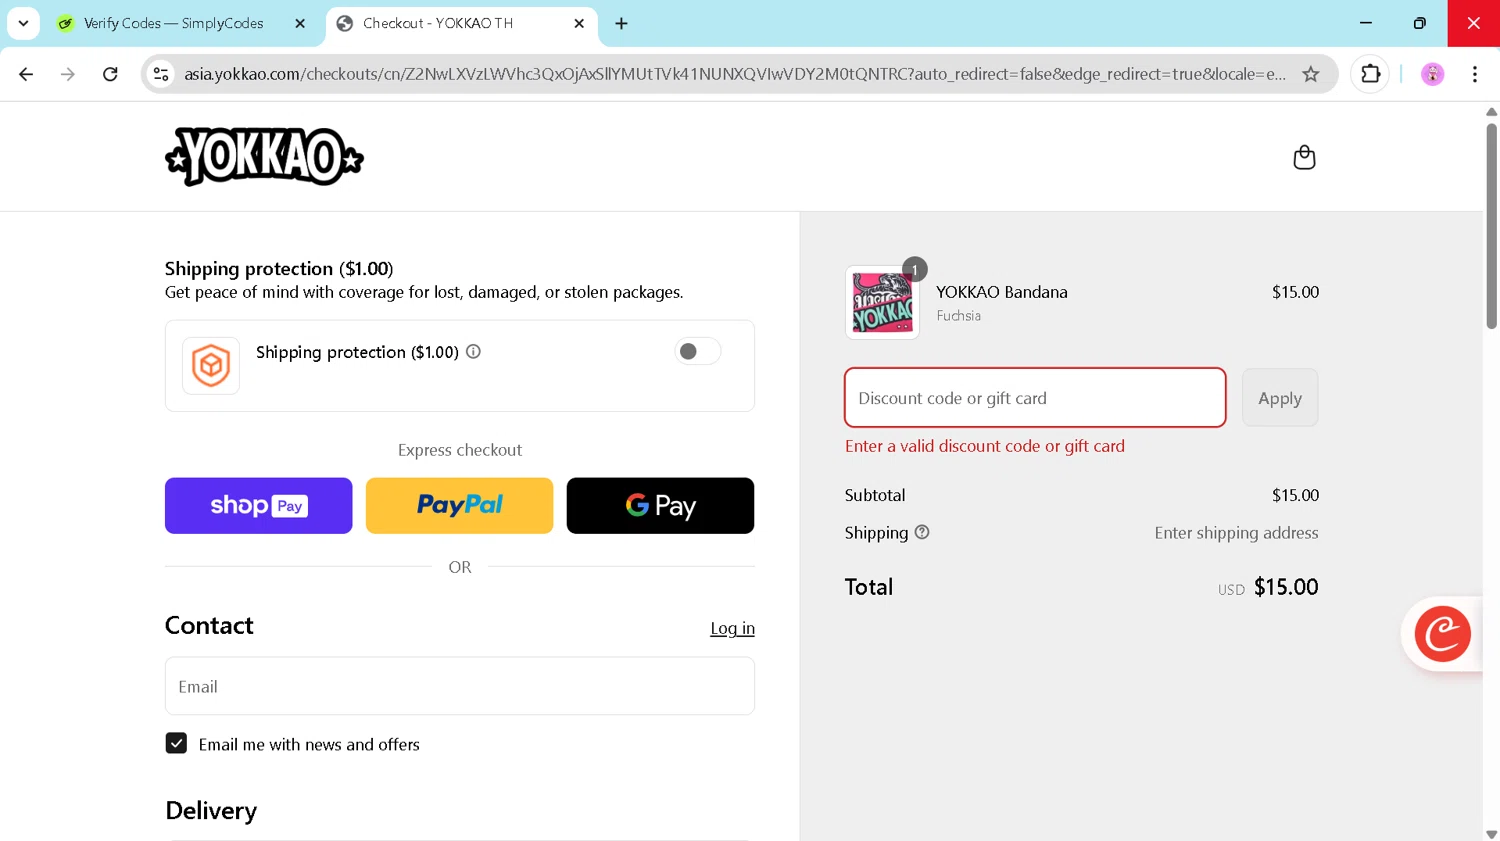Image resolution: width=1500 pixels, height=841 pixels.
Task: Open the Chrome profile avatar
Action: [1432, 74]
